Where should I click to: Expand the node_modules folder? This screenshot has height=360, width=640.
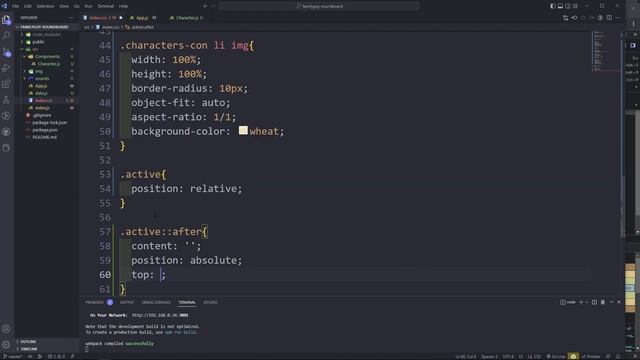pos(47,34)
